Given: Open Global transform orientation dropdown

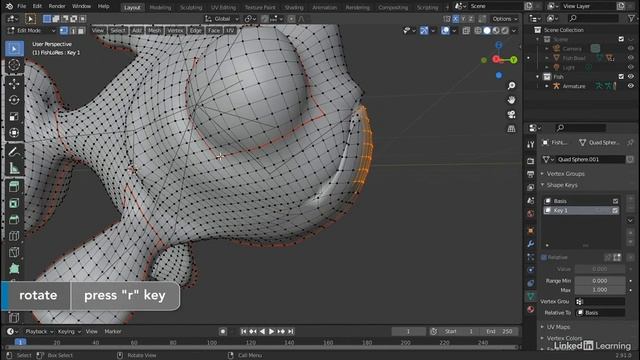Looking at the screenshot, I should [222, 19].
